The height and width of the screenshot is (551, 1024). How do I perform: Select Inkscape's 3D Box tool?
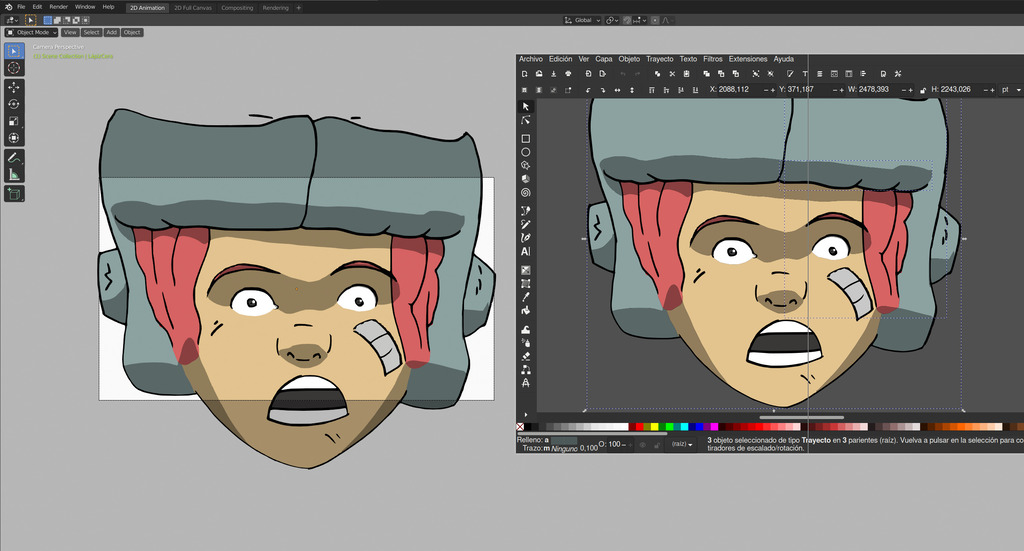tap(526, 179)
